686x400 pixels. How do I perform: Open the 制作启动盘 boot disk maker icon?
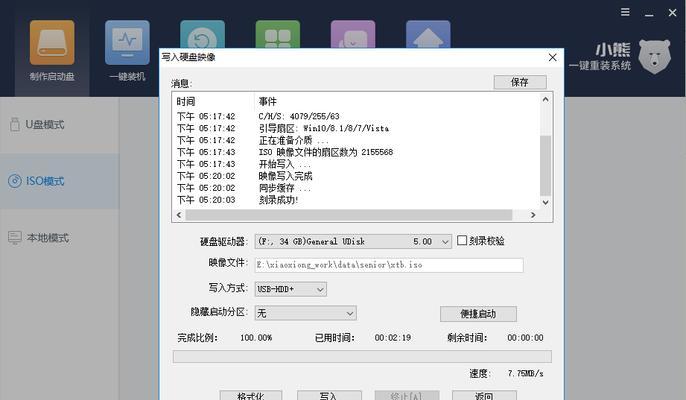(x=52, y=50)
